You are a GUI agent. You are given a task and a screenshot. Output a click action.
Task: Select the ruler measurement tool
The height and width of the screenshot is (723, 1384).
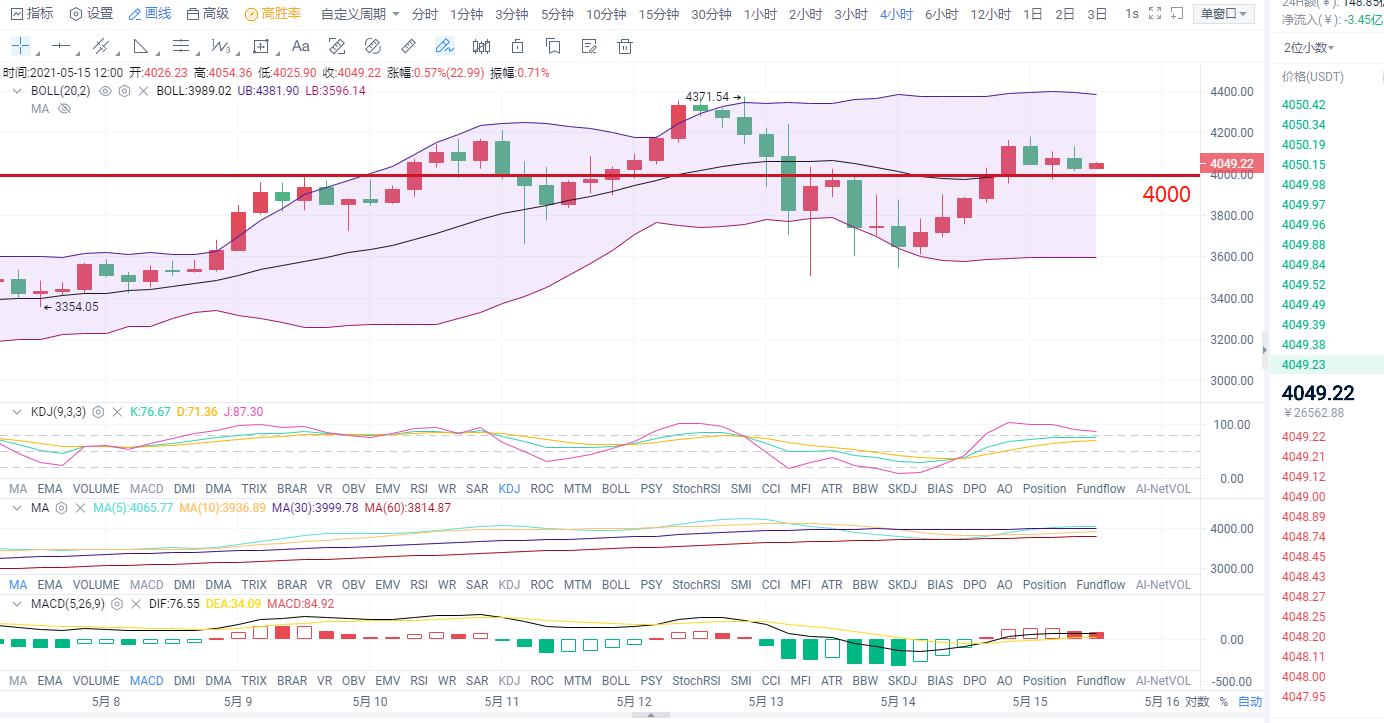click(408, 46)
